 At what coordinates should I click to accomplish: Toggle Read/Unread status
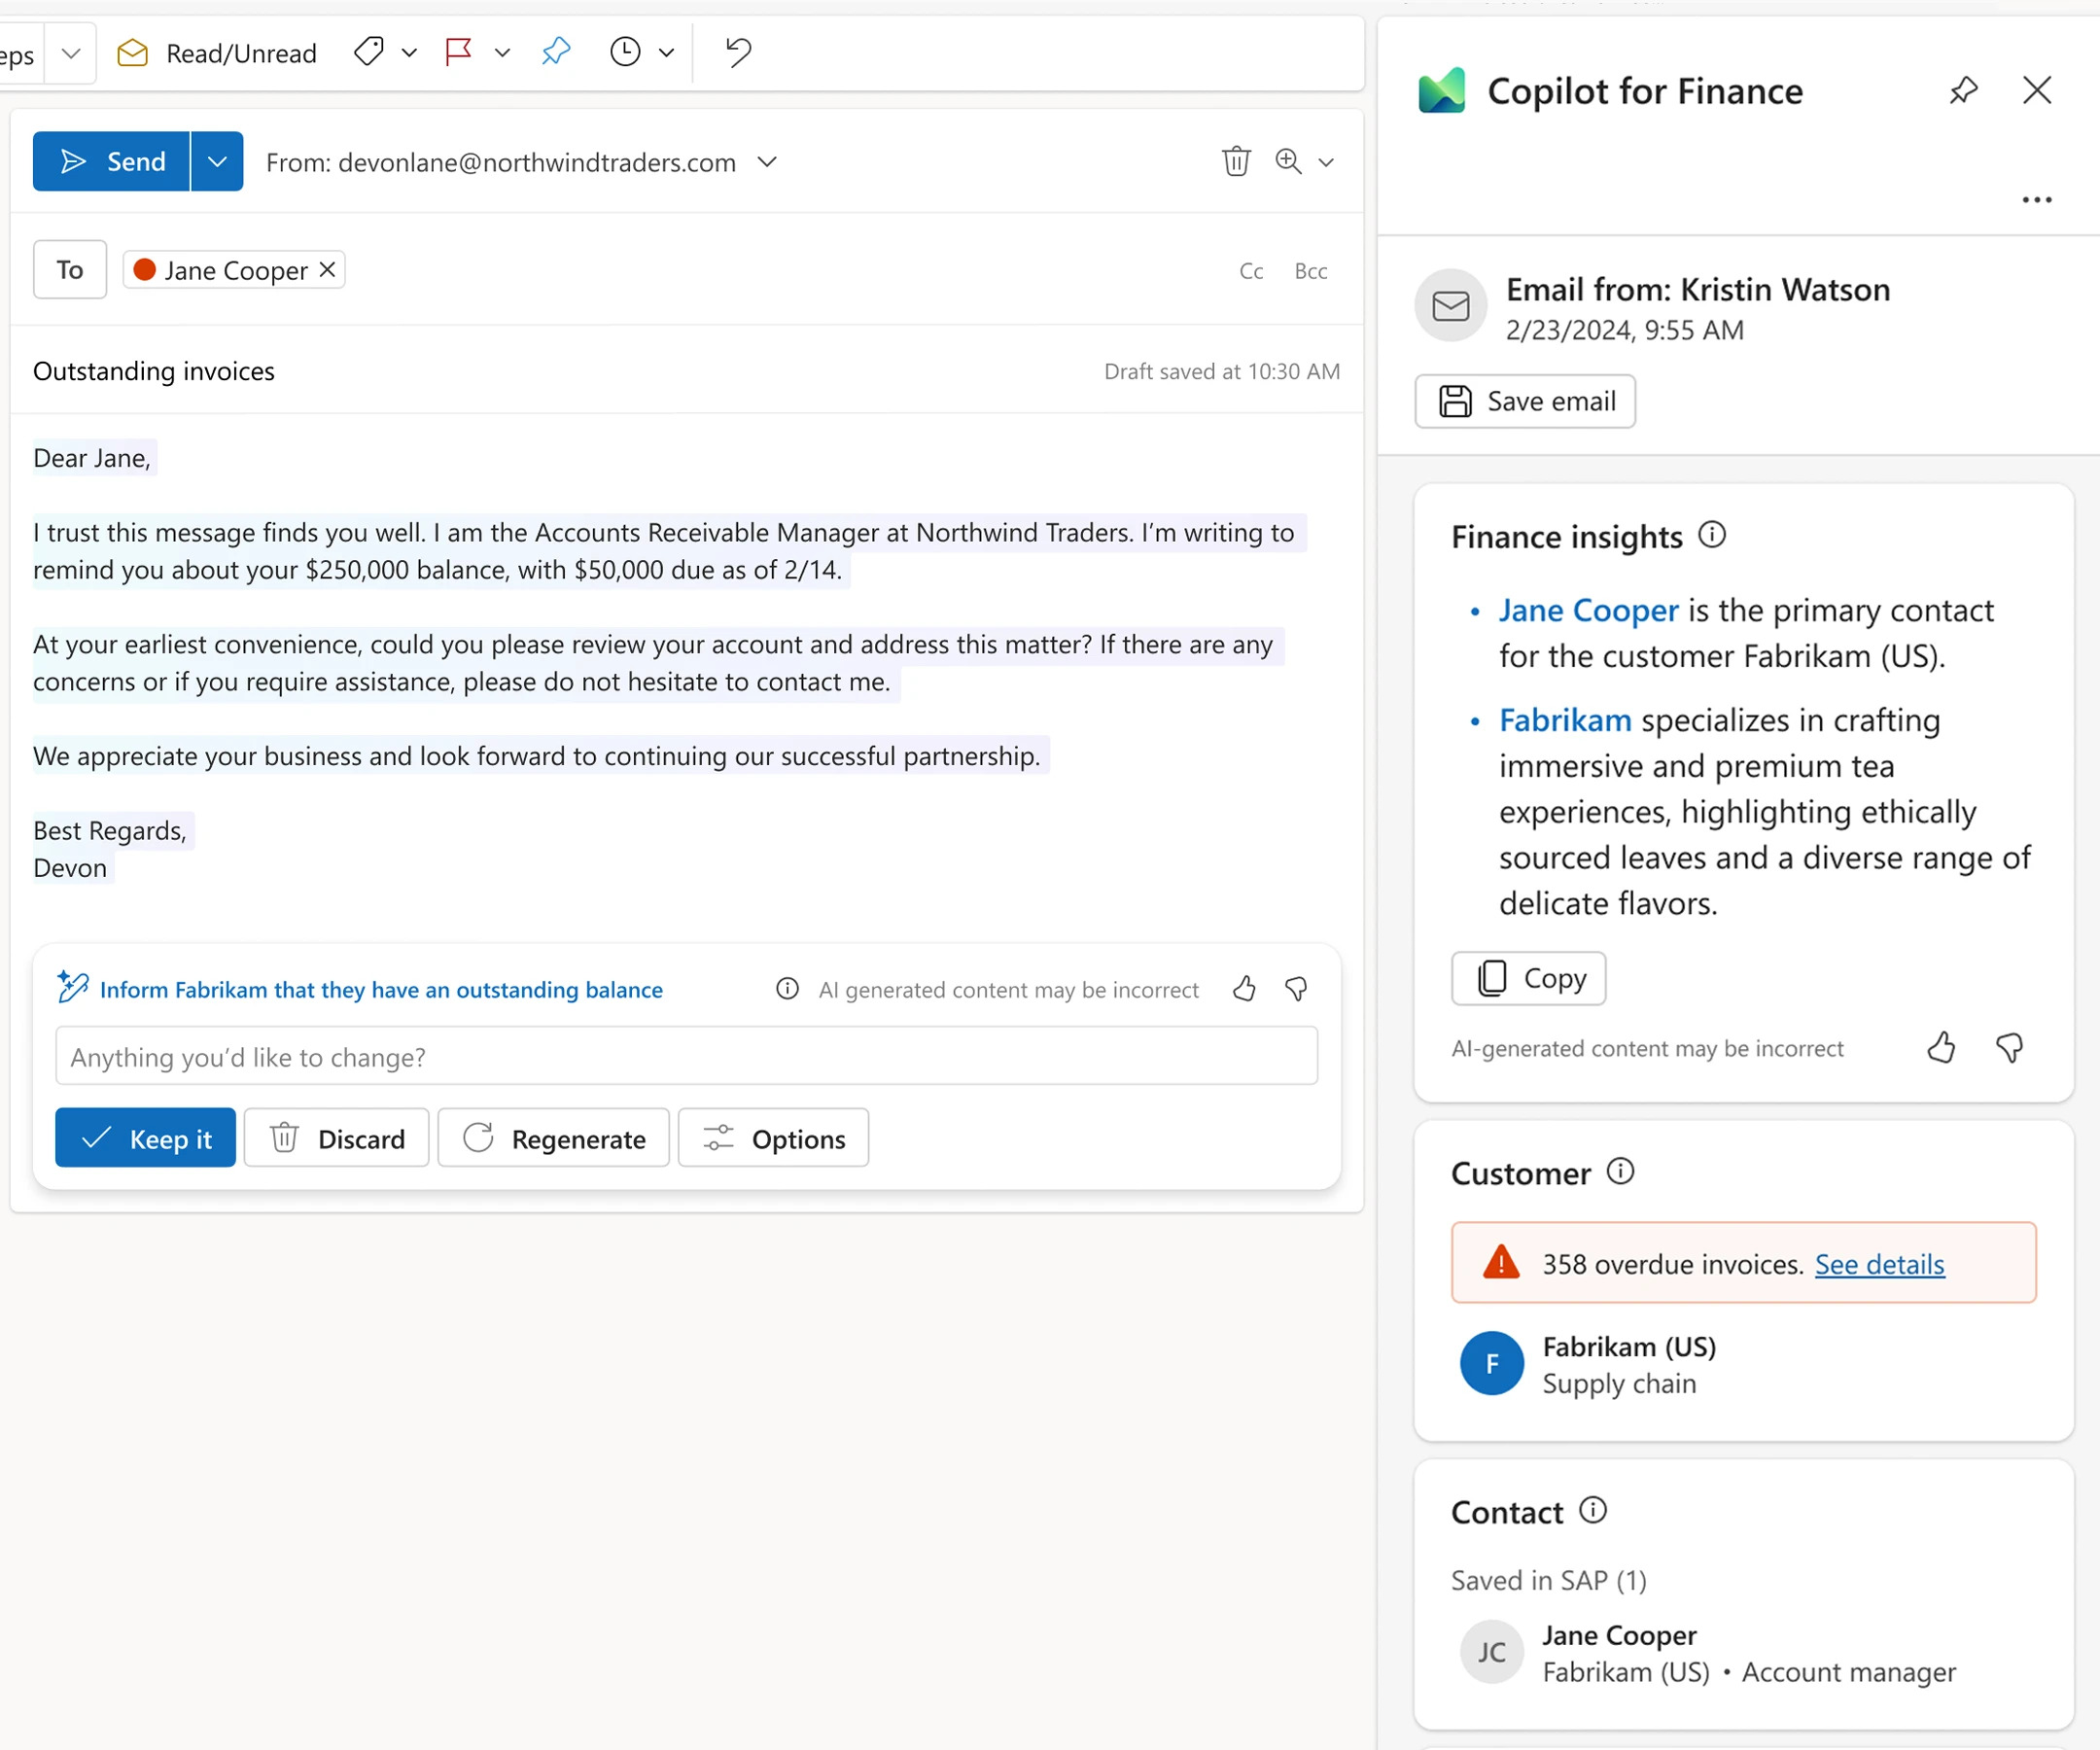217,53
